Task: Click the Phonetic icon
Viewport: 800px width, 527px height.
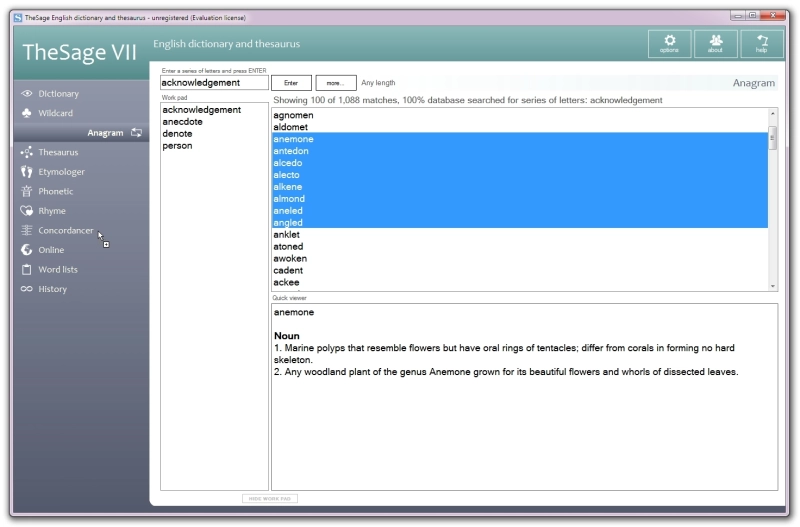Action: 27,191
